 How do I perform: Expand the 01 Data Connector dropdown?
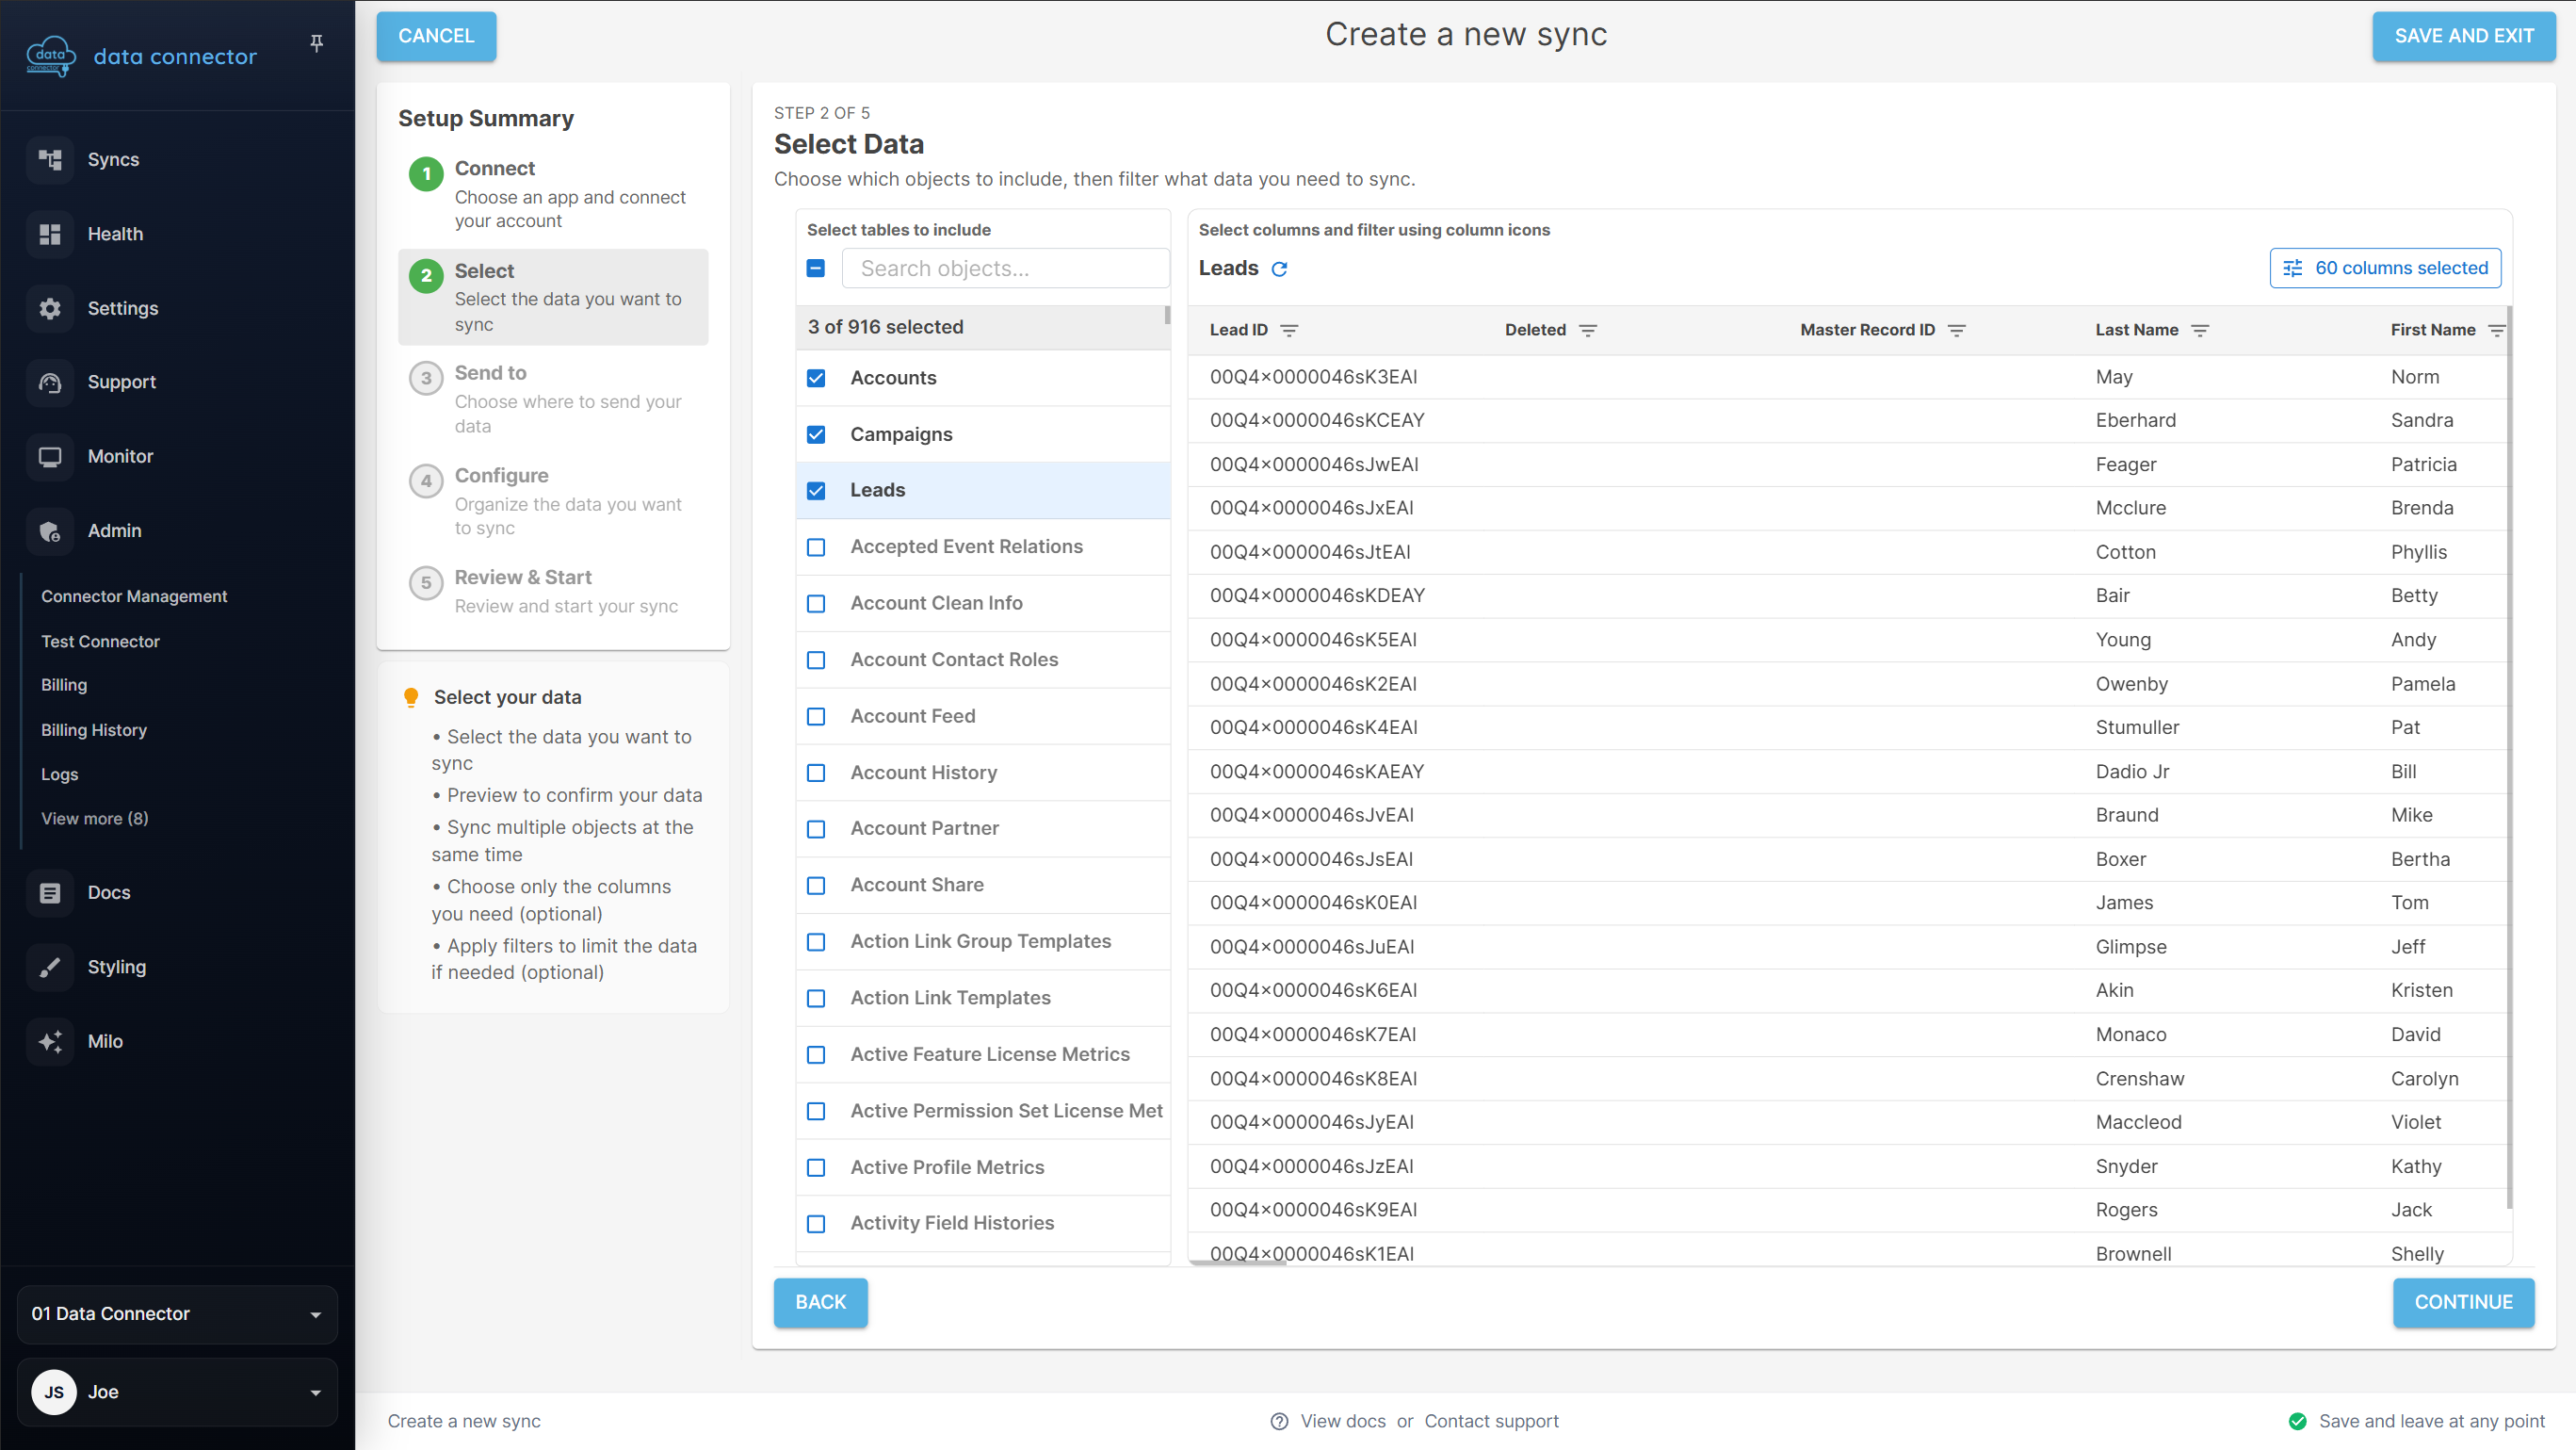coord(177,1314)
